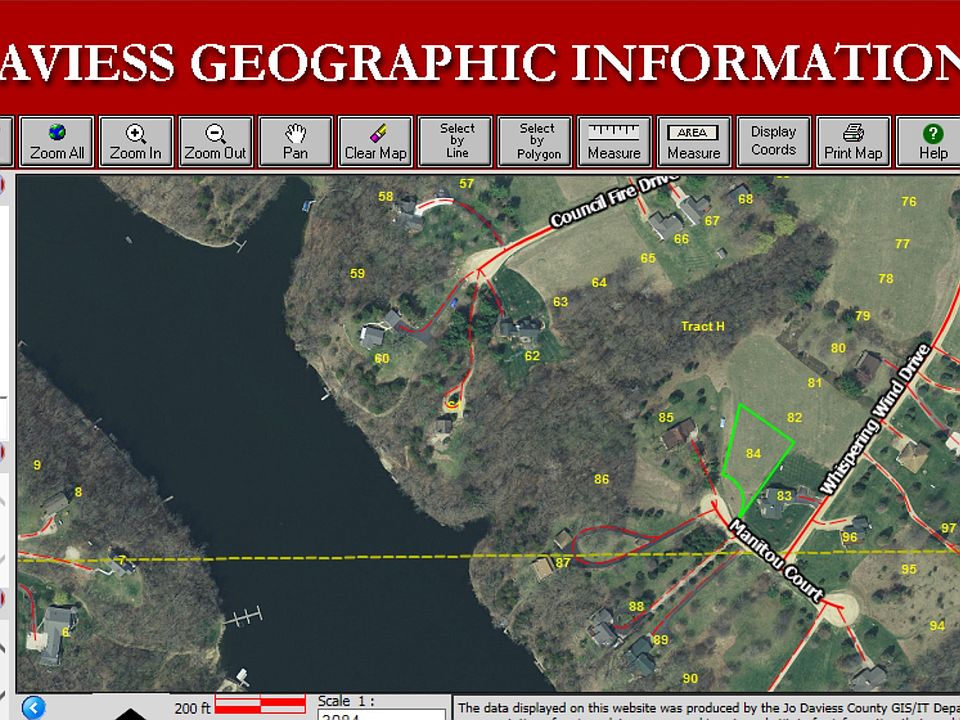Click the red 200 ft scale bar
Viewport: 960px width, 720px height.
click(x=260, y=704)
